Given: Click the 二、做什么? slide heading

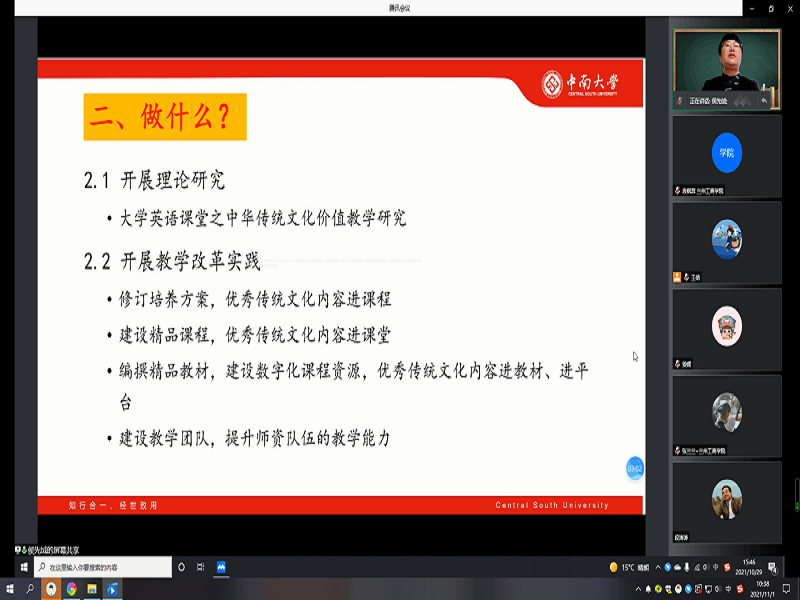Looking at the screenshot, I should click(164, 117).
